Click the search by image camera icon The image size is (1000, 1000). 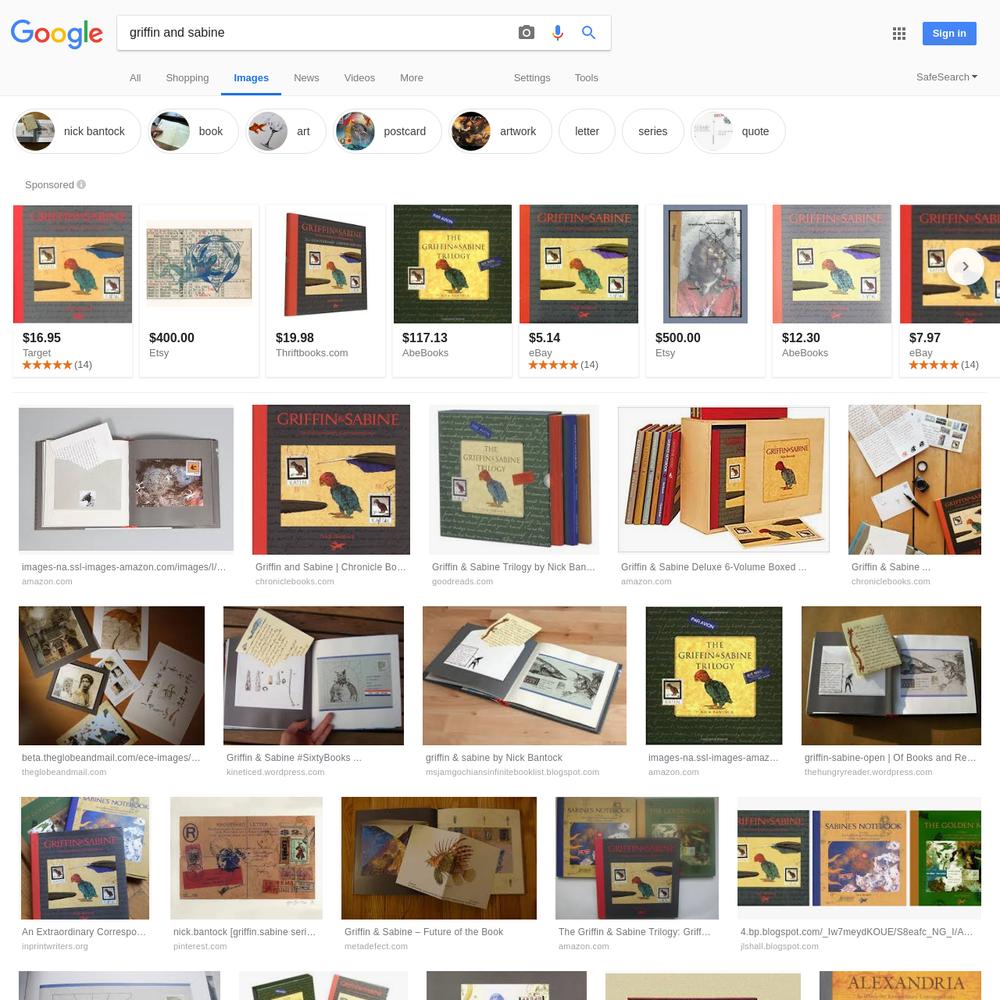point(526,33)
